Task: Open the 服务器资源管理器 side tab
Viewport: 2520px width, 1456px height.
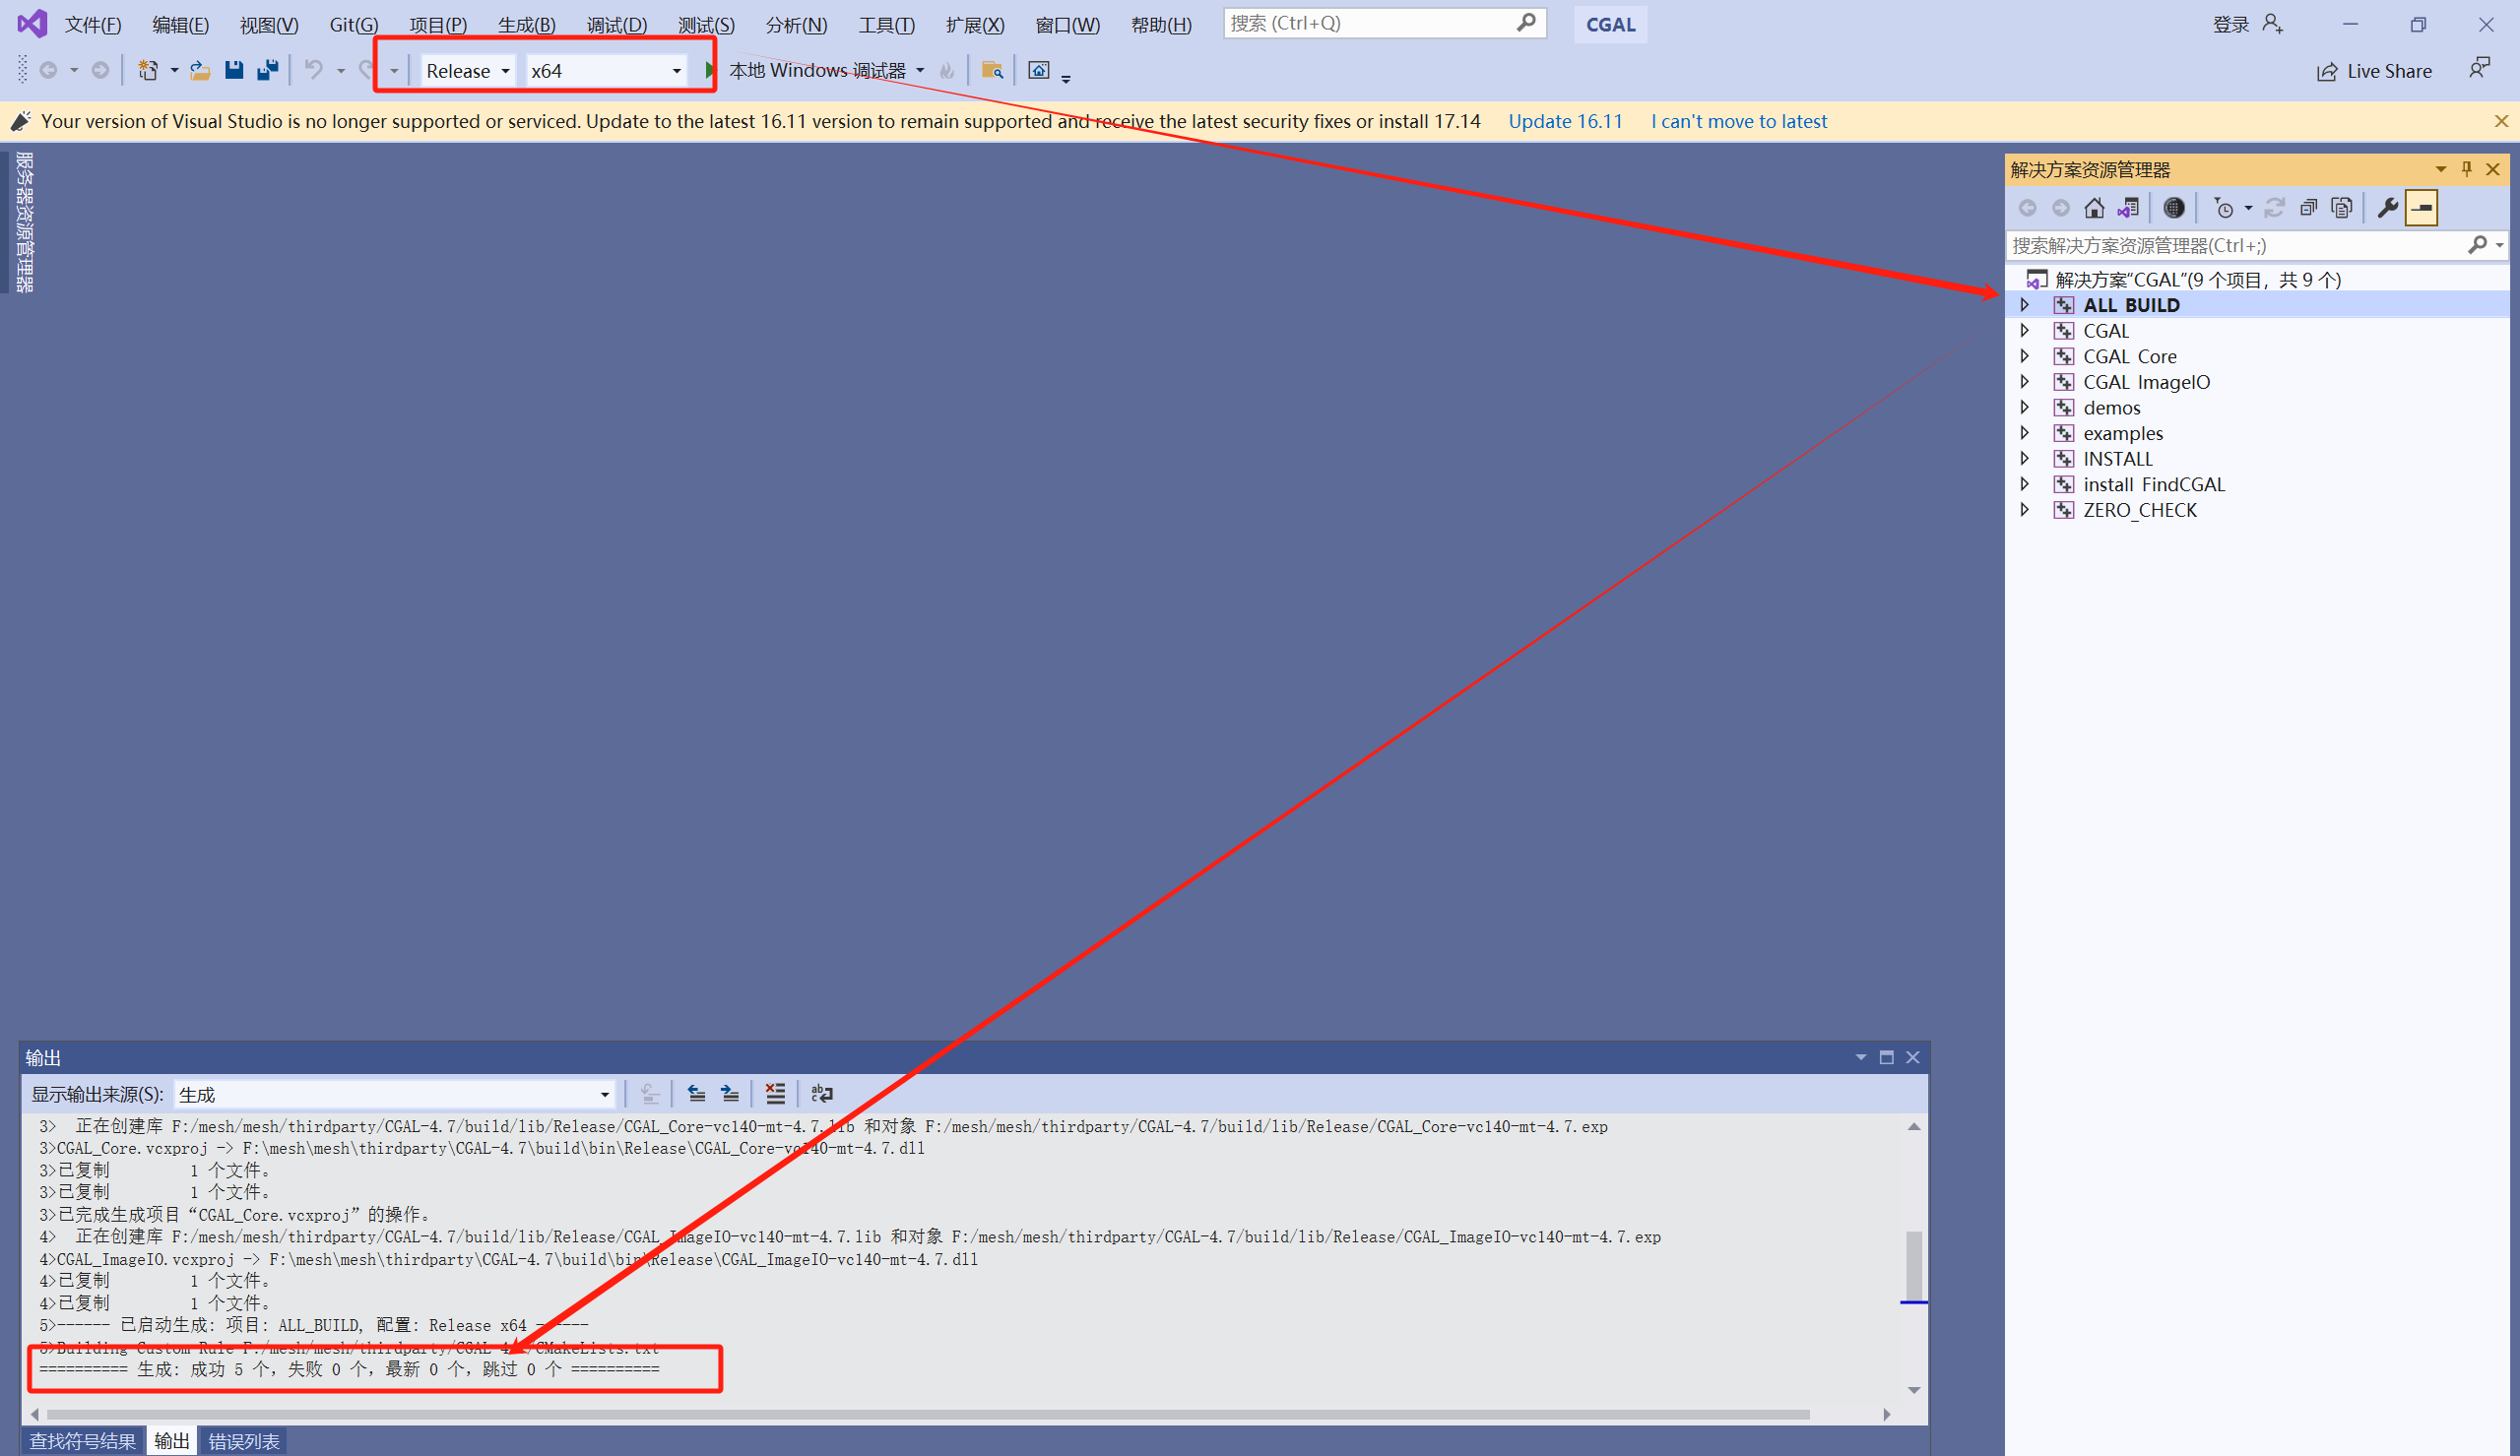Action: (24, 222)
